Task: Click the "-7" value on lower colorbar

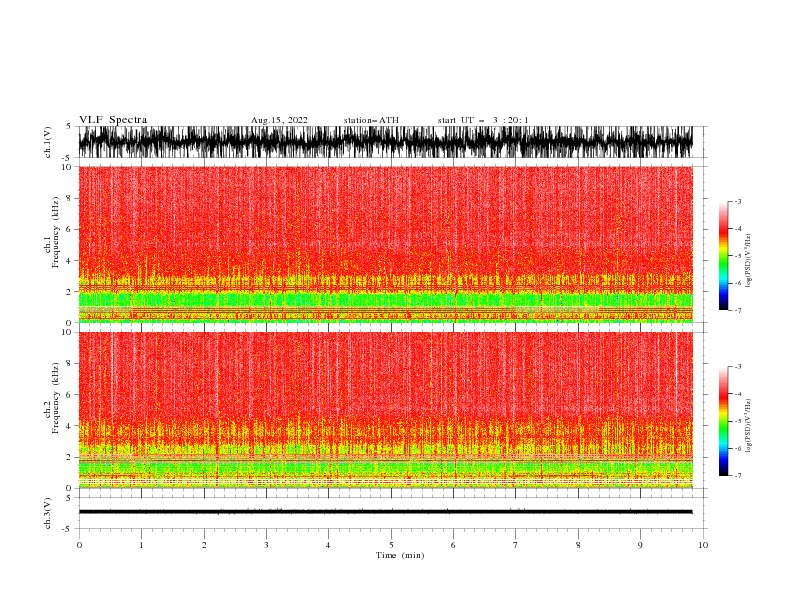Action: 737,476
